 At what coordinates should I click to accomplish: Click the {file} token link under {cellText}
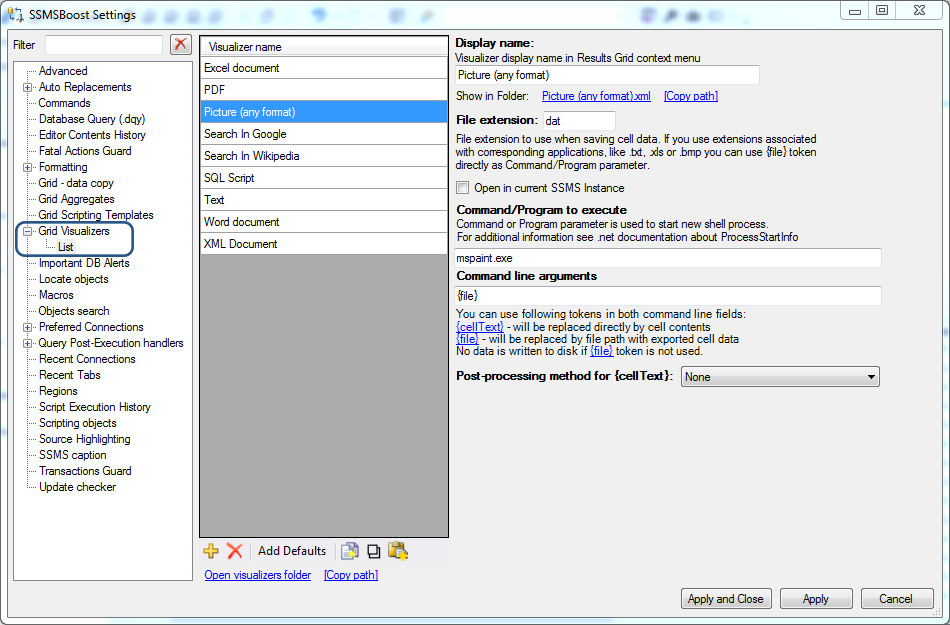point(467,339)
